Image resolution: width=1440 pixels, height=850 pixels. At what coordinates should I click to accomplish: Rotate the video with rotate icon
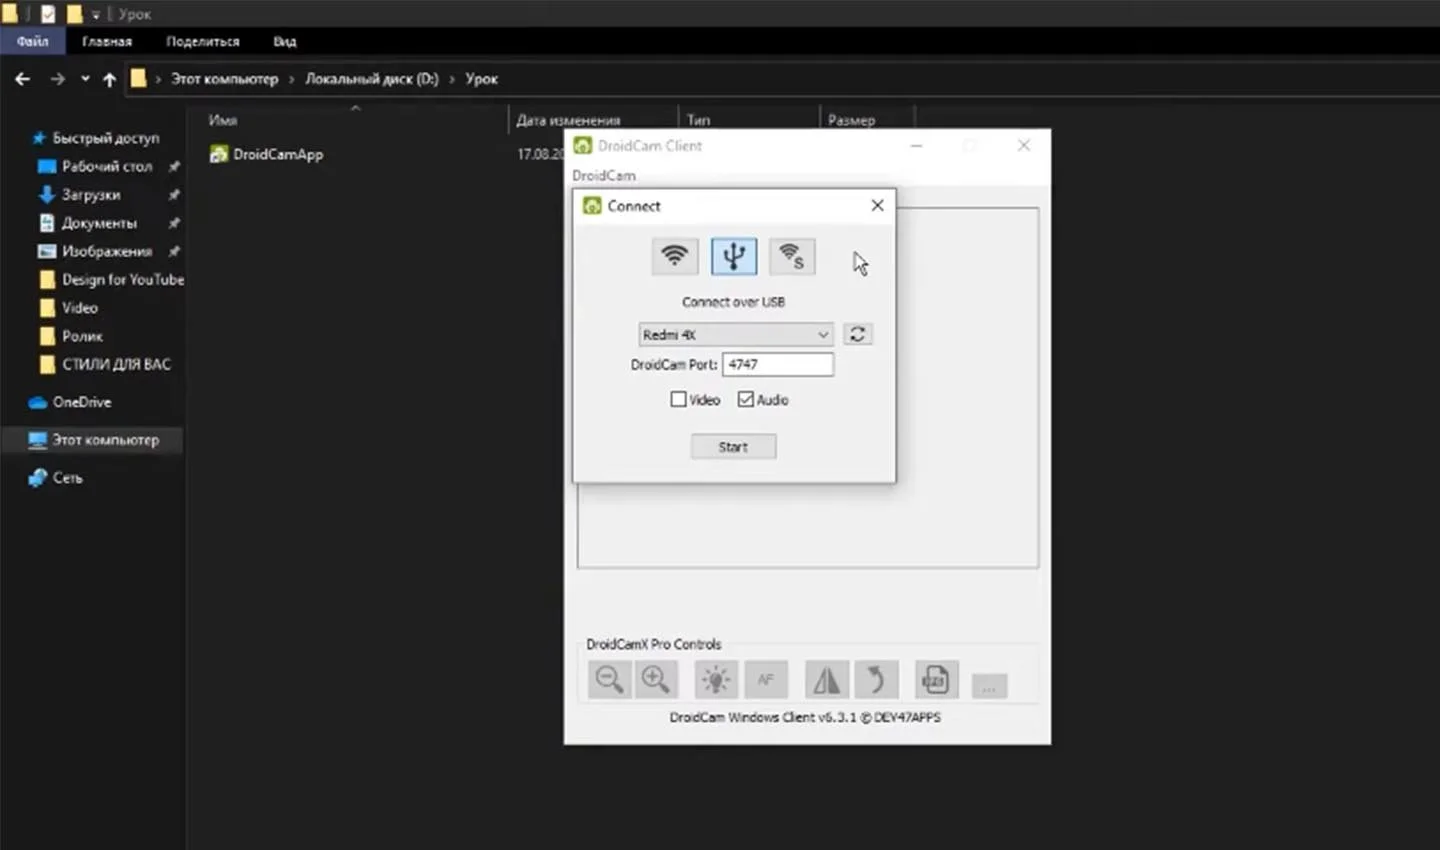[x=876, y=680]
